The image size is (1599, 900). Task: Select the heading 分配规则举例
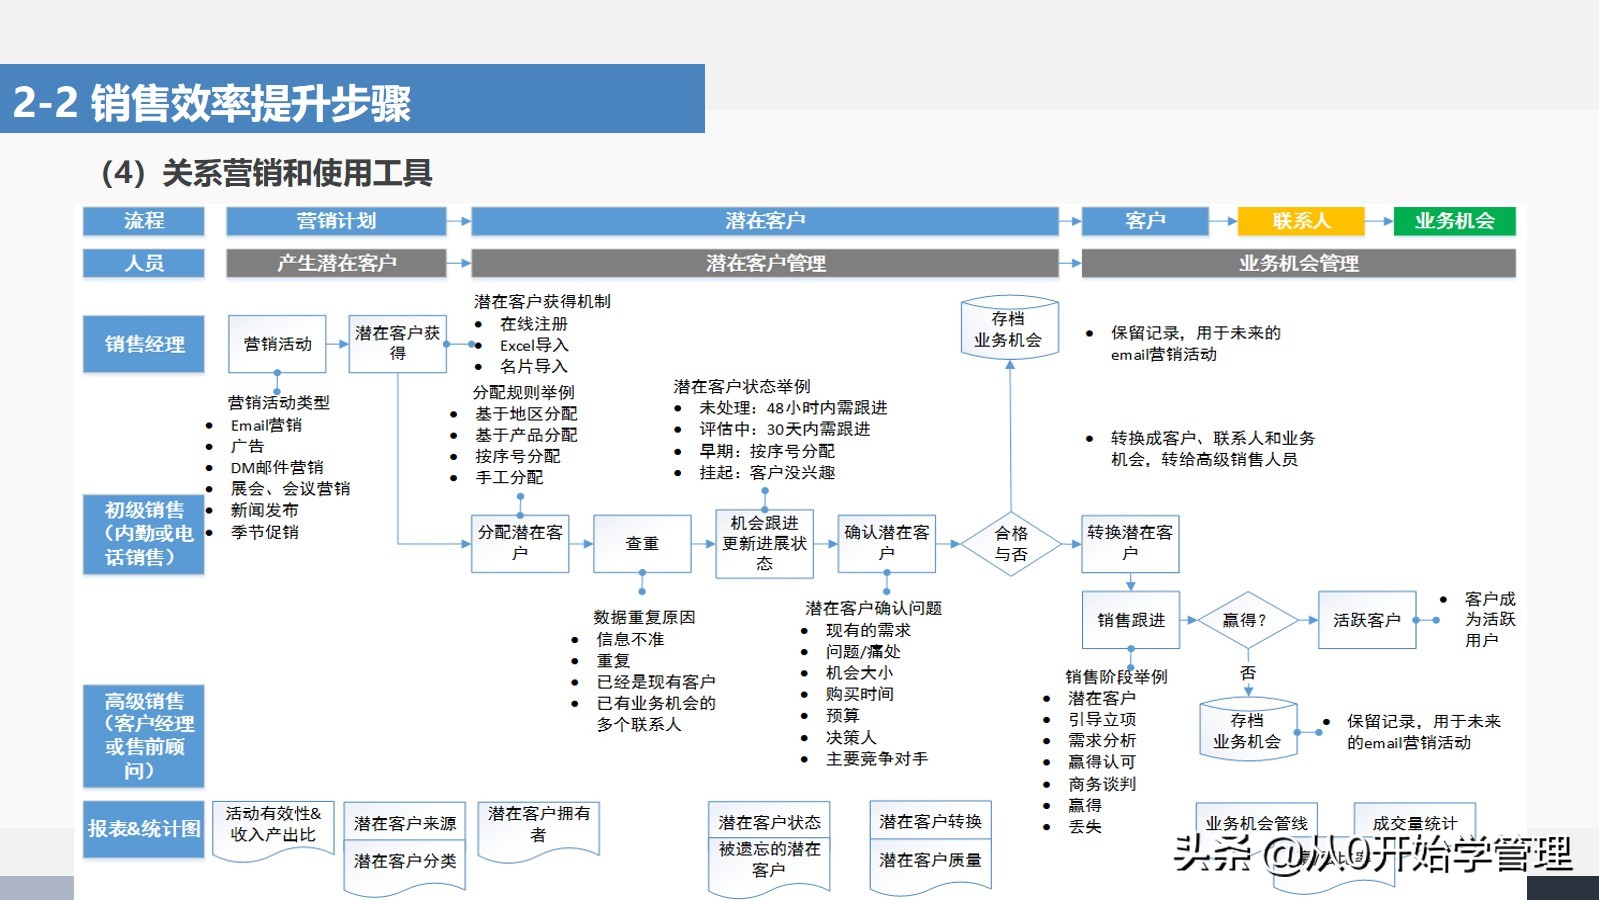[523, 392]
